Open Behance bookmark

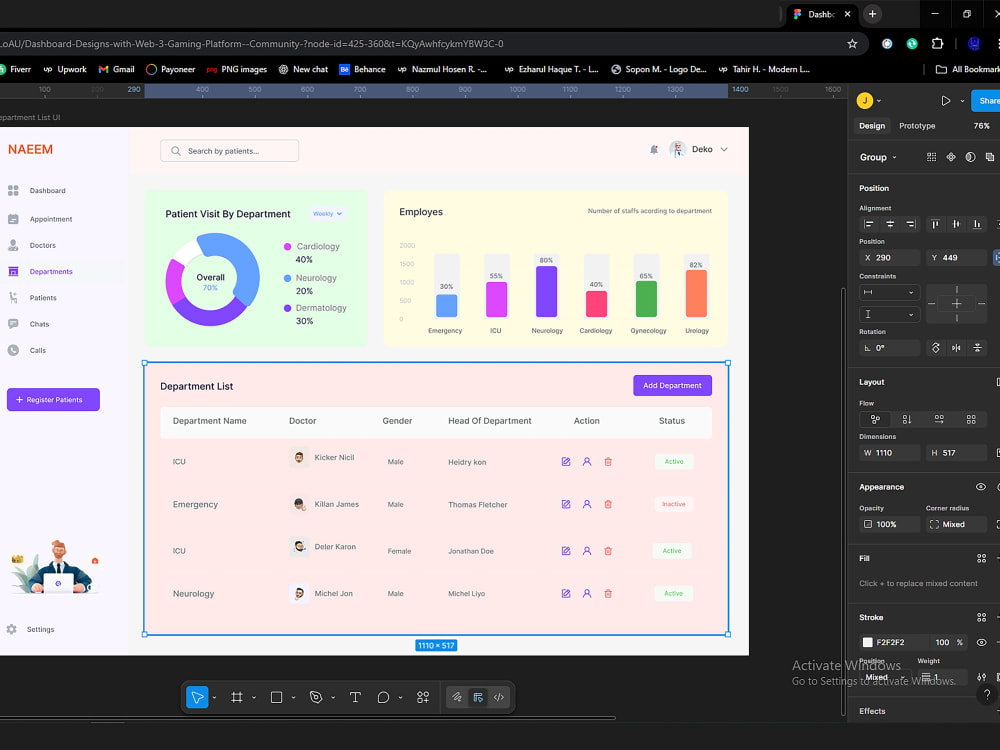point(362,70)
